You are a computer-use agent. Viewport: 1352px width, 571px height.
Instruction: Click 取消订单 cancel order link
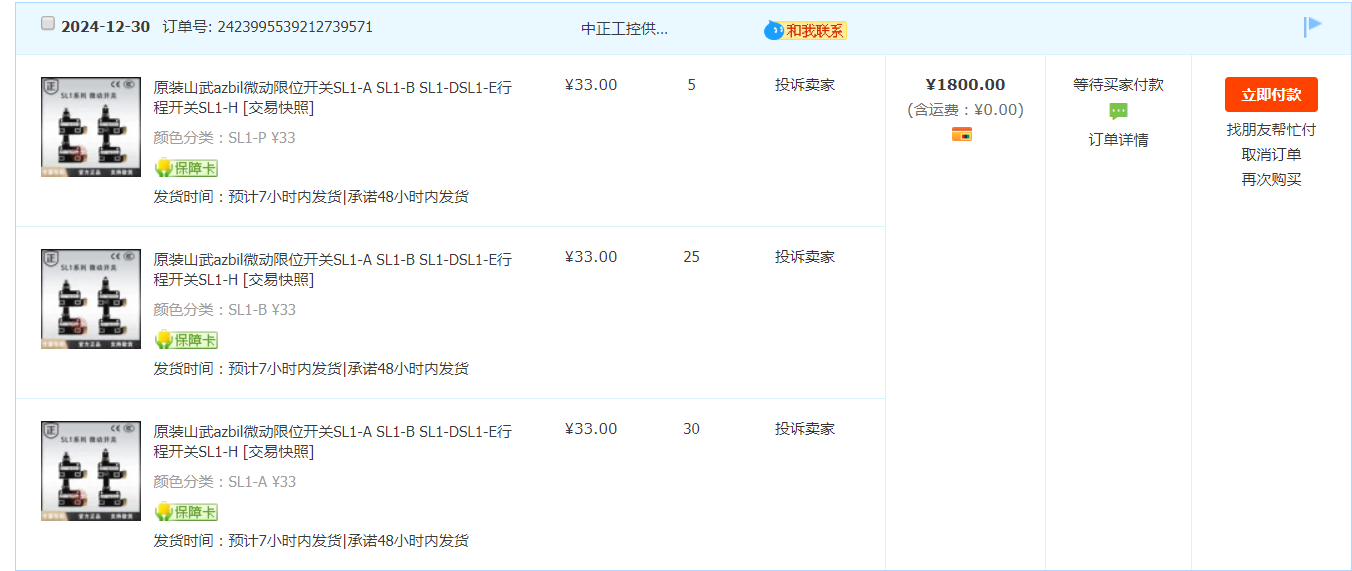(x=1271, y=155)
